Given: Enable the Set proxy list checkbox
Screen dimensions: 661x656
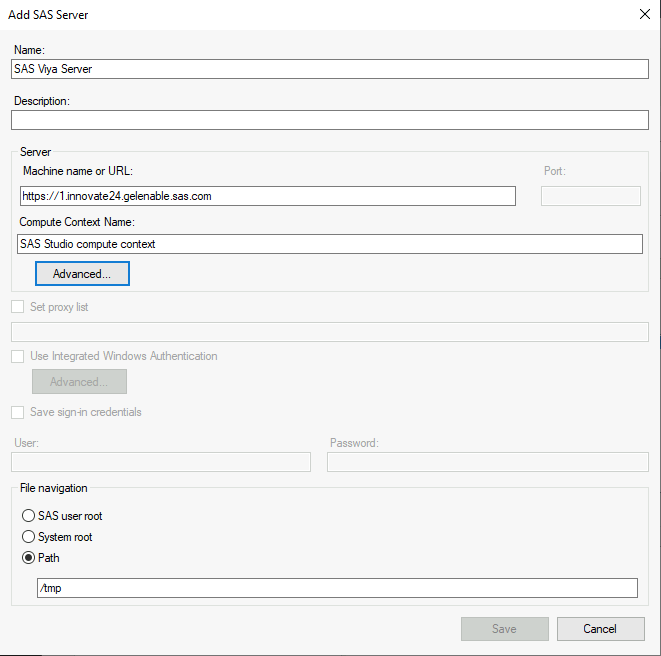Looking at the screenshot, I should [x=18, y=307].
